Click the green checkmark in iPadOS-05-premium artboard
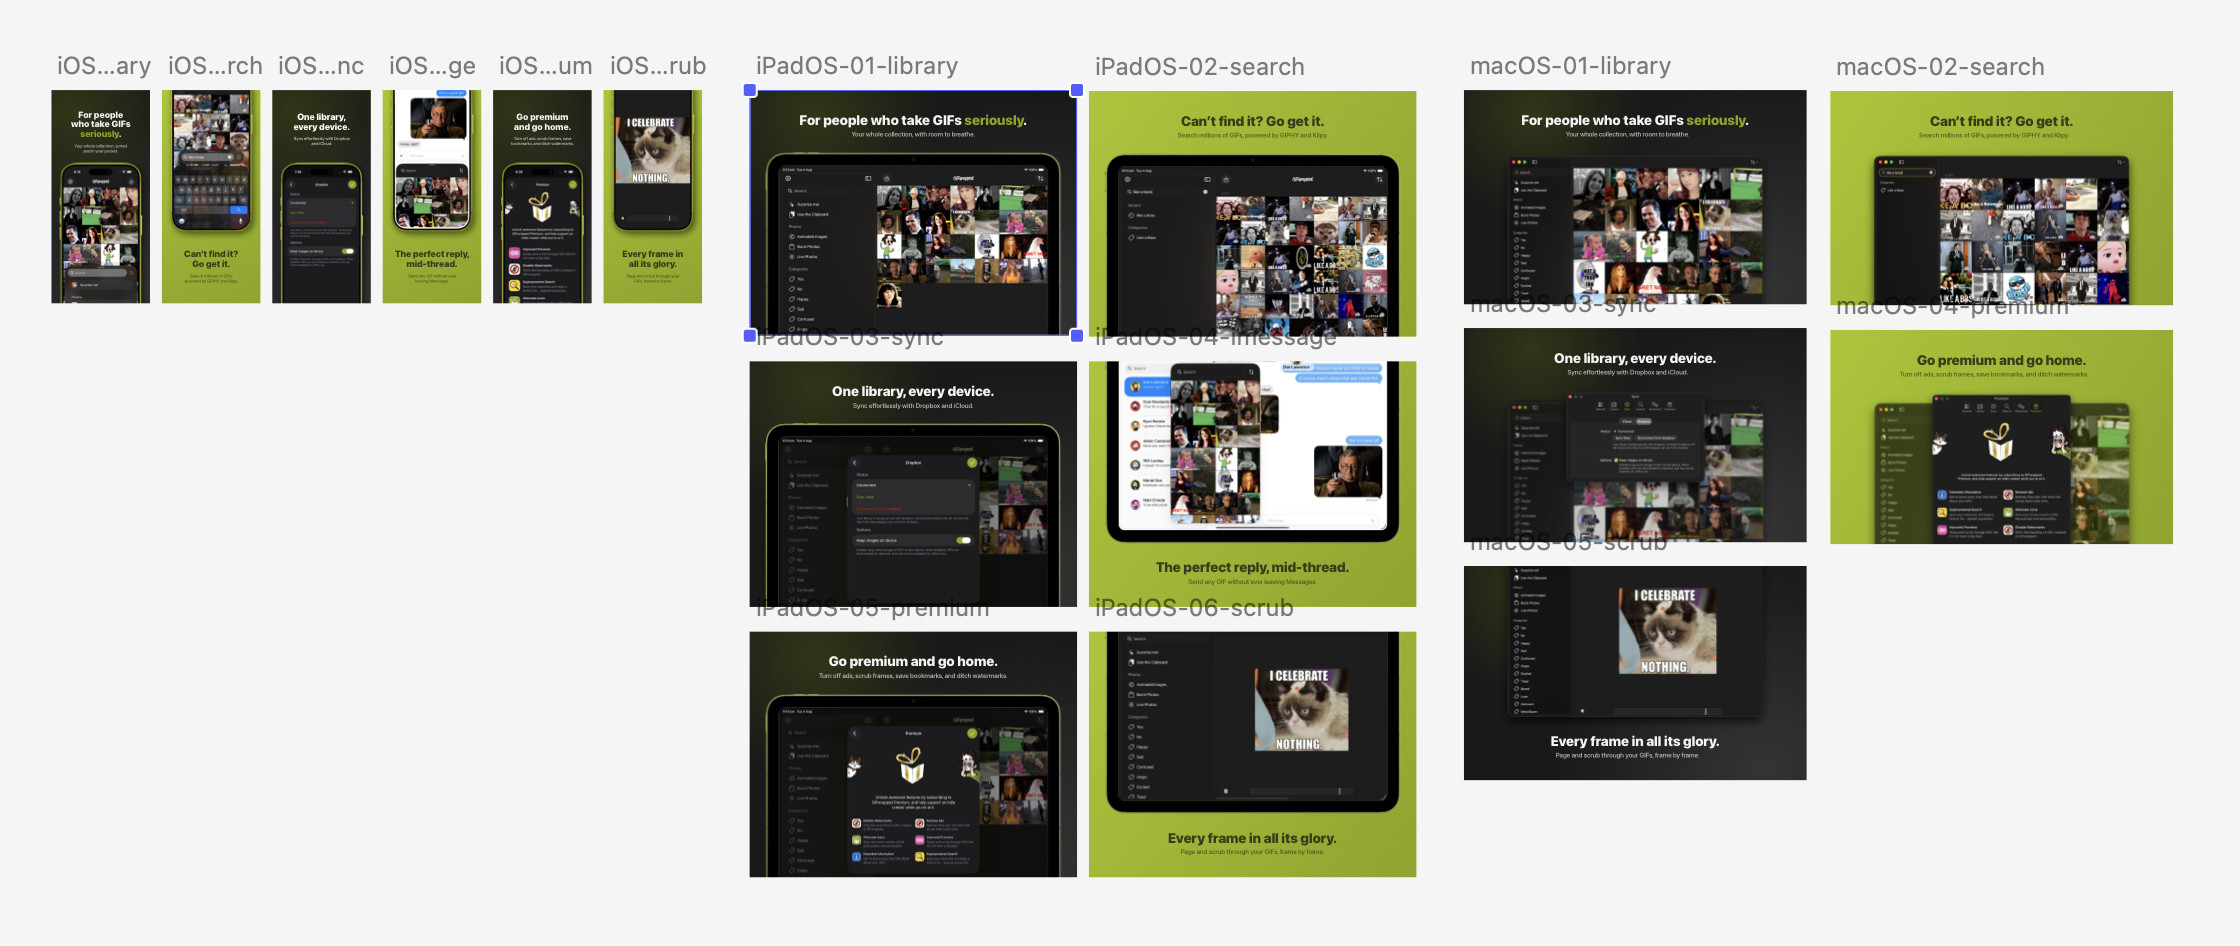The height and width of the screenshot is (946, 2240). click(x=972, y=733)
